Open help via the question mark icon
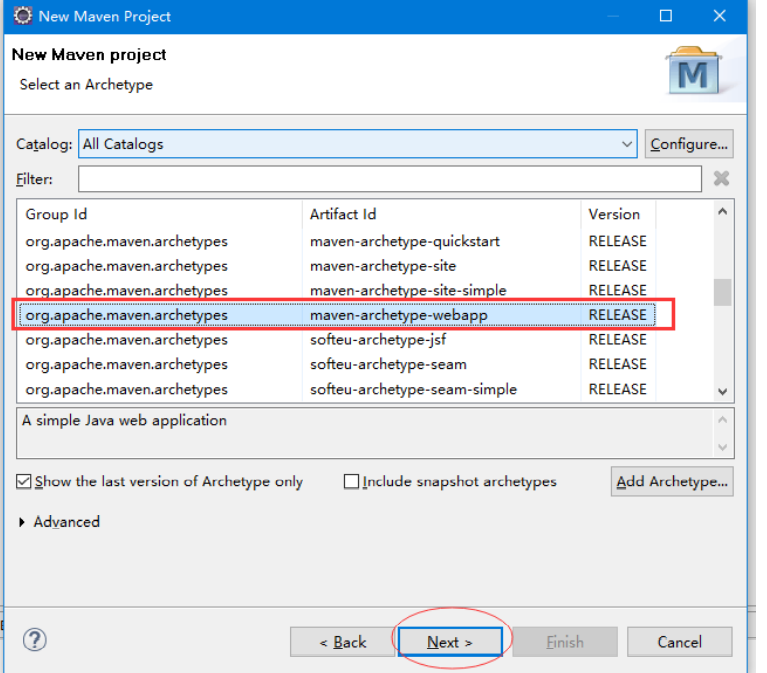 (x=35, y=640)
